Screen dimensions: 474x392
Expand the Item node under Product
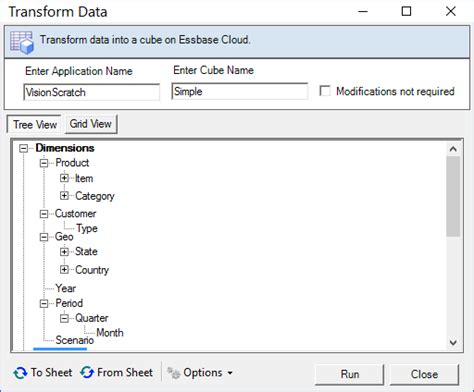click(64, 178)
